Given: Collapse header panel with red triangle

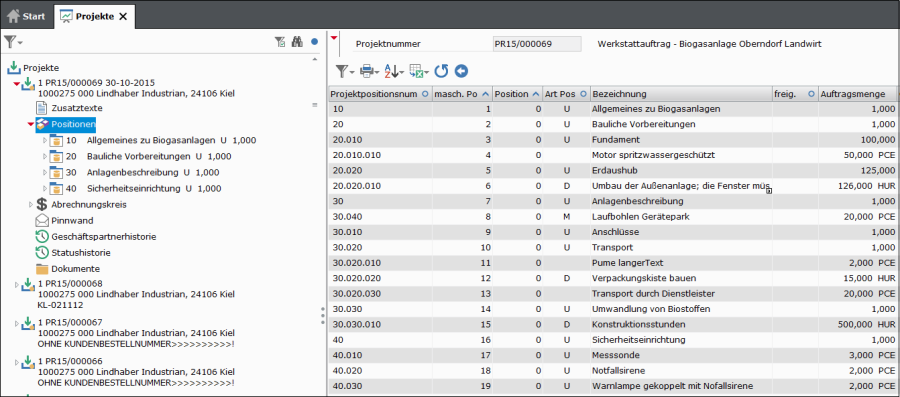Looking at the screenshot, I should pyautogui.click(x=334, y=38).
